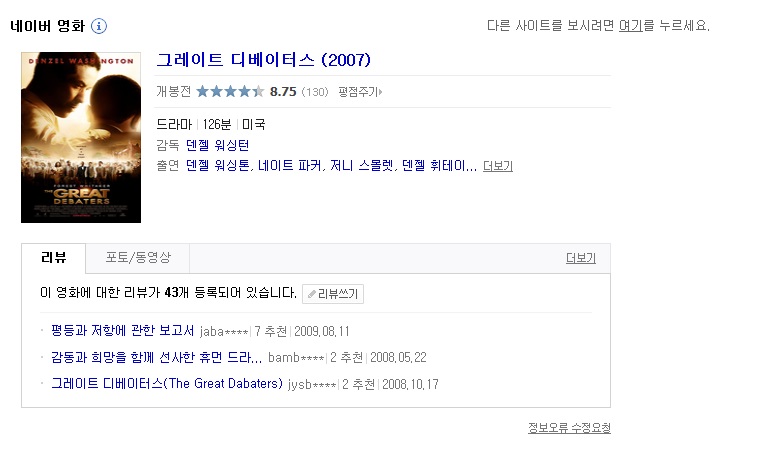Expand the cast list with 더보기
Viewport: 759px width, 450px height.
(x=498, y=166)
